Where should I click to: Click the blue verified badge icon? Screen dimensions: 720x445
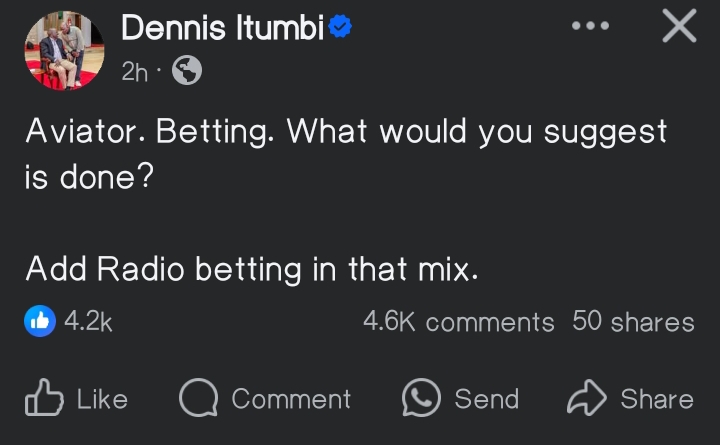(340, 30)
